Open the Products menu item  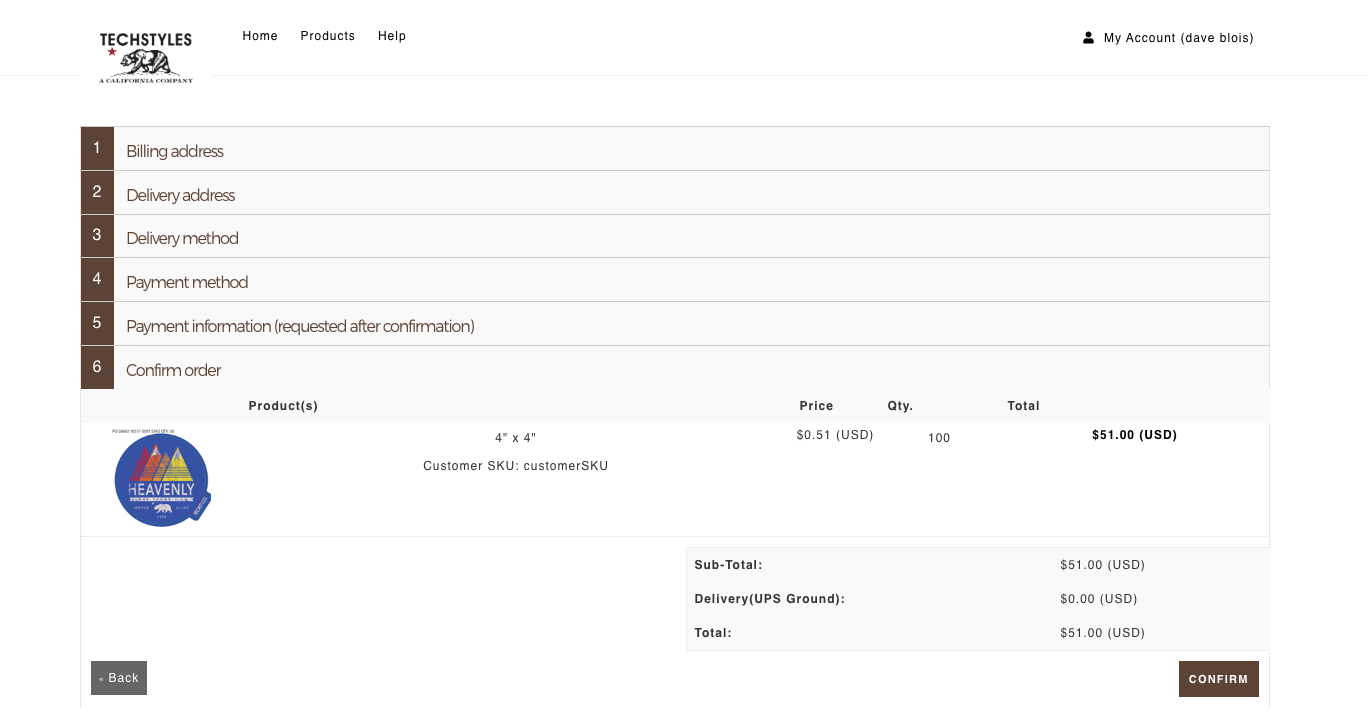(x=328, y=36)
